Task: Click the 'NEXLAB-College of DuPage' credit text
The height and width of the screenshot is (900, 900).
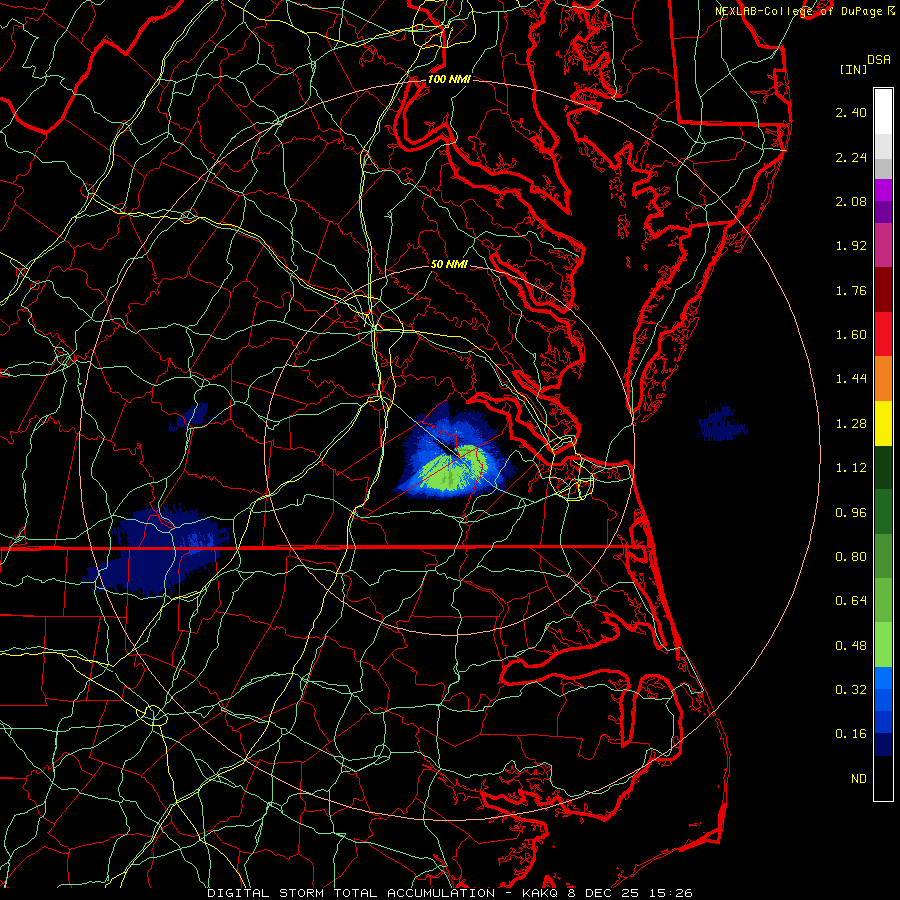Action: 798,11
